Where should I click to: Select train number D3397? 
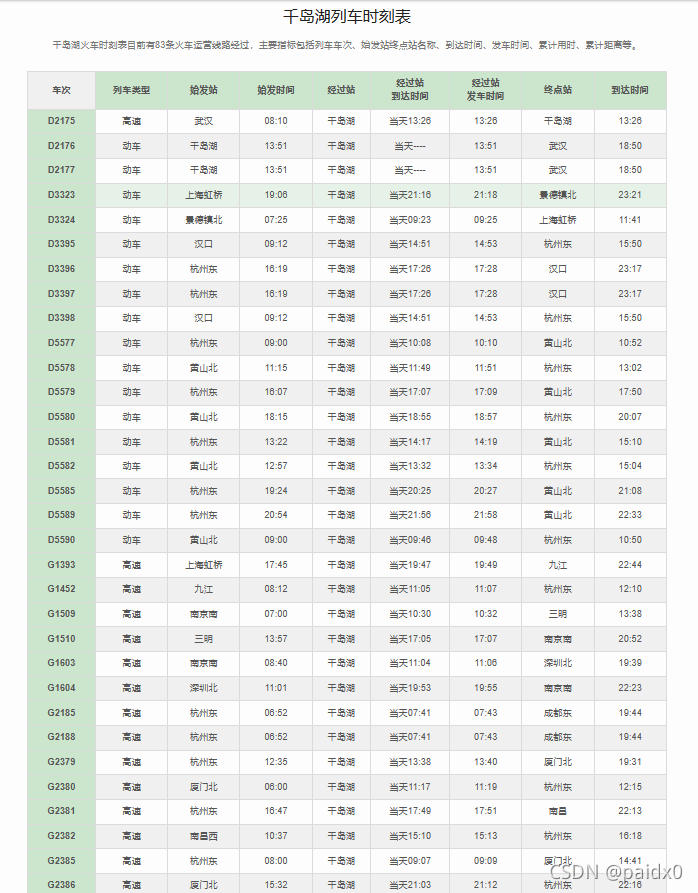coord(61,294)
